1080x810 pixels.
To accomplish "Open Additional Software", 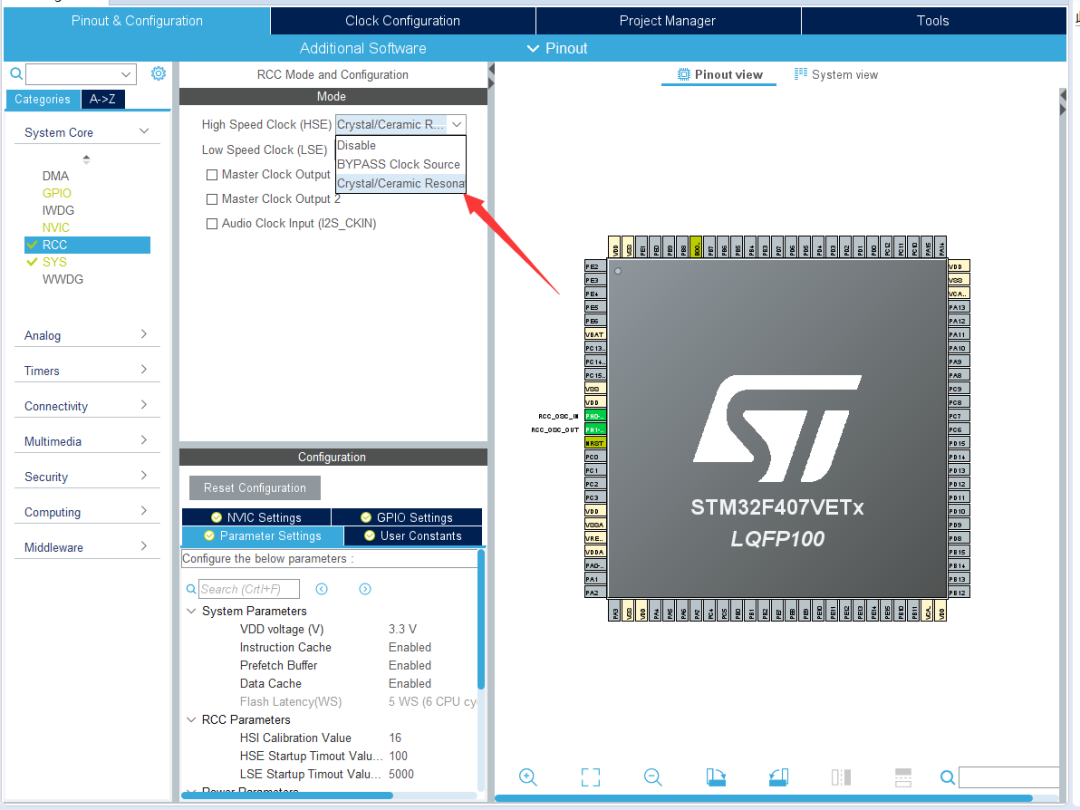I will tap(363, 48).
